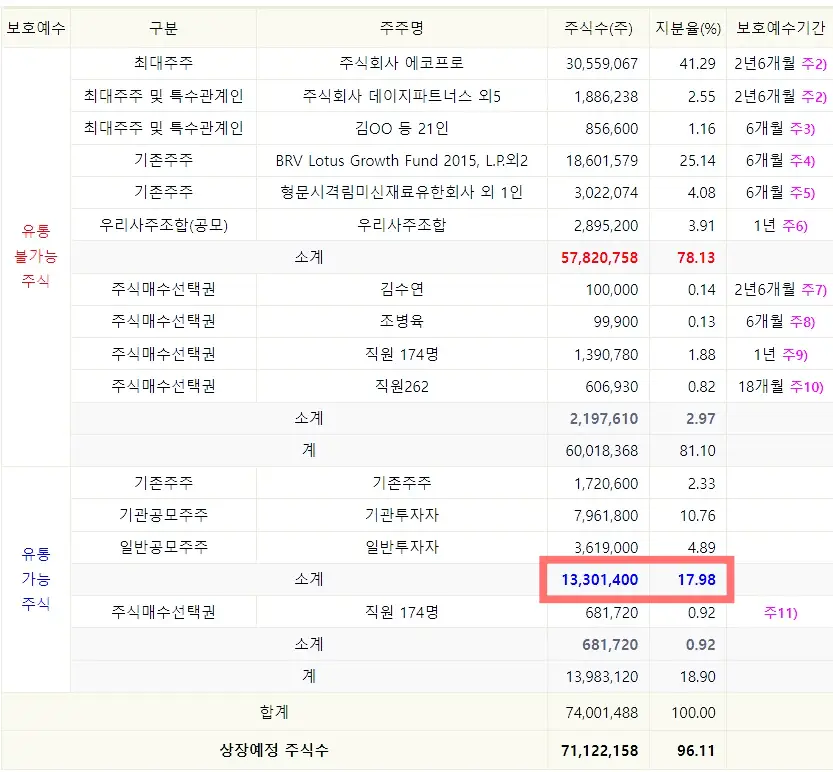The height and width of the screenshot is (772, 833).
Task: Click the 주3) annotation next to 6개월
Action: [804, 128]
